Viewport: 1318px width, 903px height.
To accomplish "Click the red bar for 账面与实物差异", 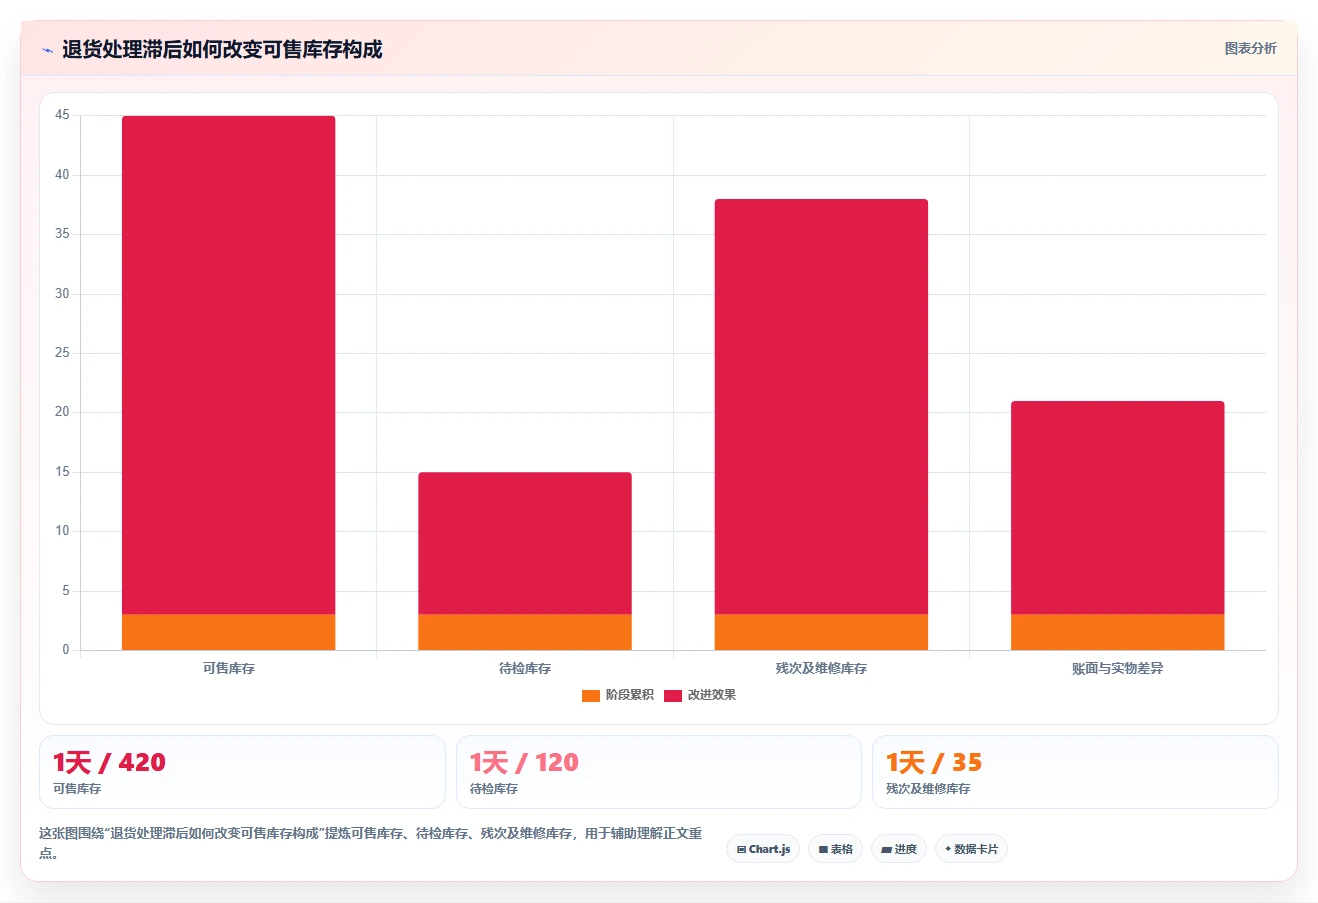I will [1117, 508].
